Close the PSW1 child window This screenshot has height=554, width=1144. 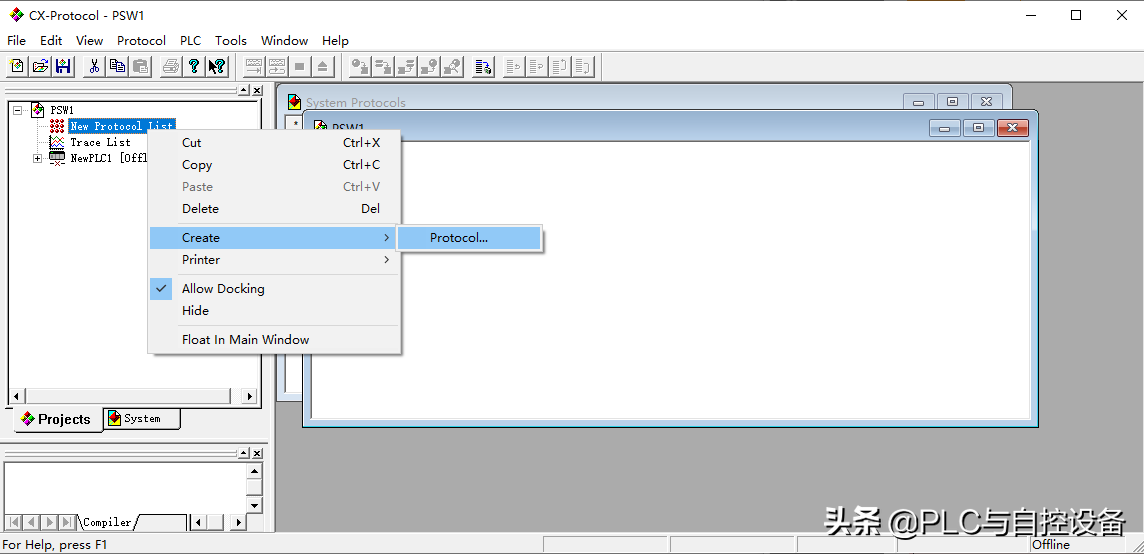1013,128
